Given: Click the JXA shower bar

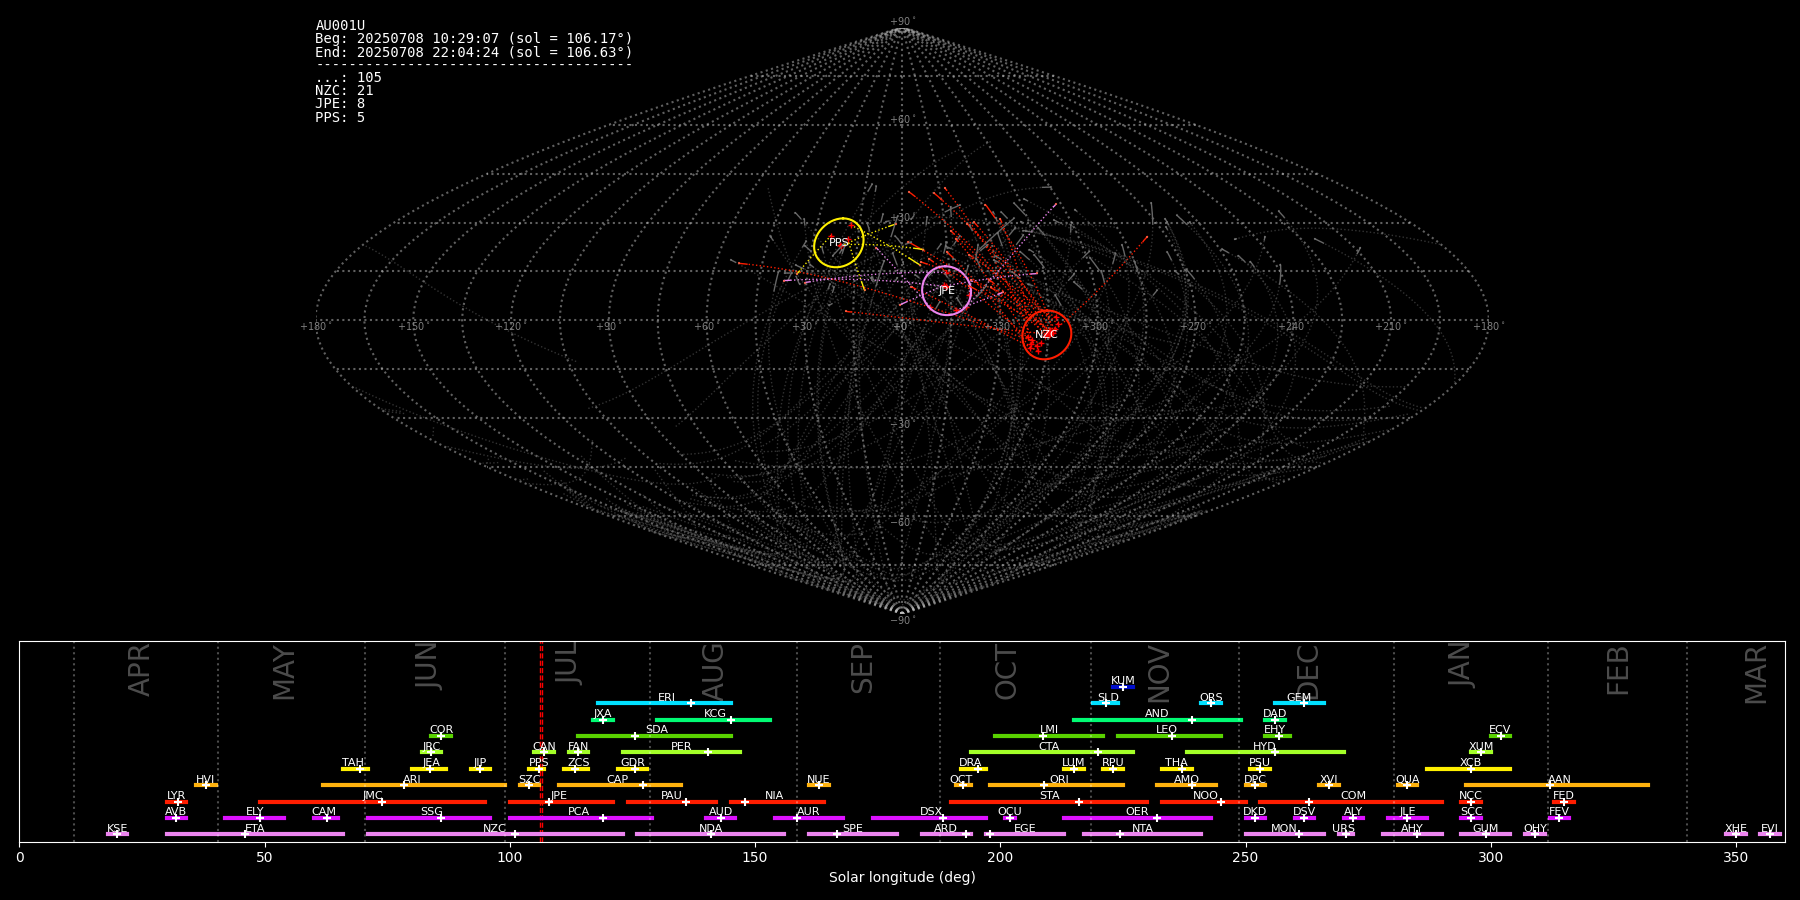Looking at the screenshot, I should pyautogui.click(x=602, y=719).
